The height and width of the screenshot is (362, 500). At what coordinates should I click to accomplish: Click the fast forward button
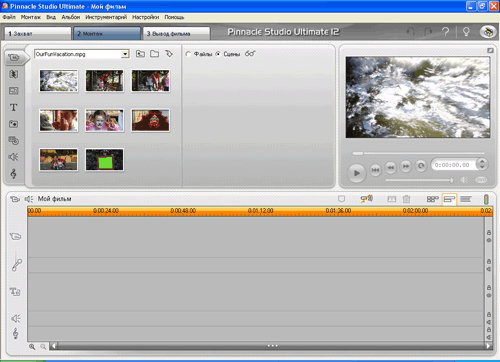406,166
